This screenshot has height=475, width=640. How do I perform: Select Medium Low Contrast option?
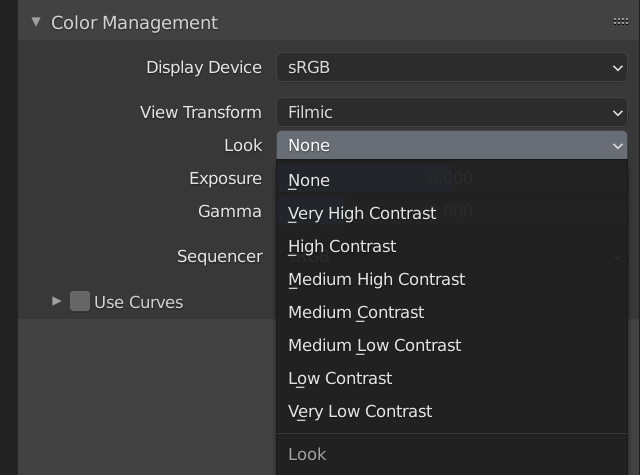coord(374,345)
